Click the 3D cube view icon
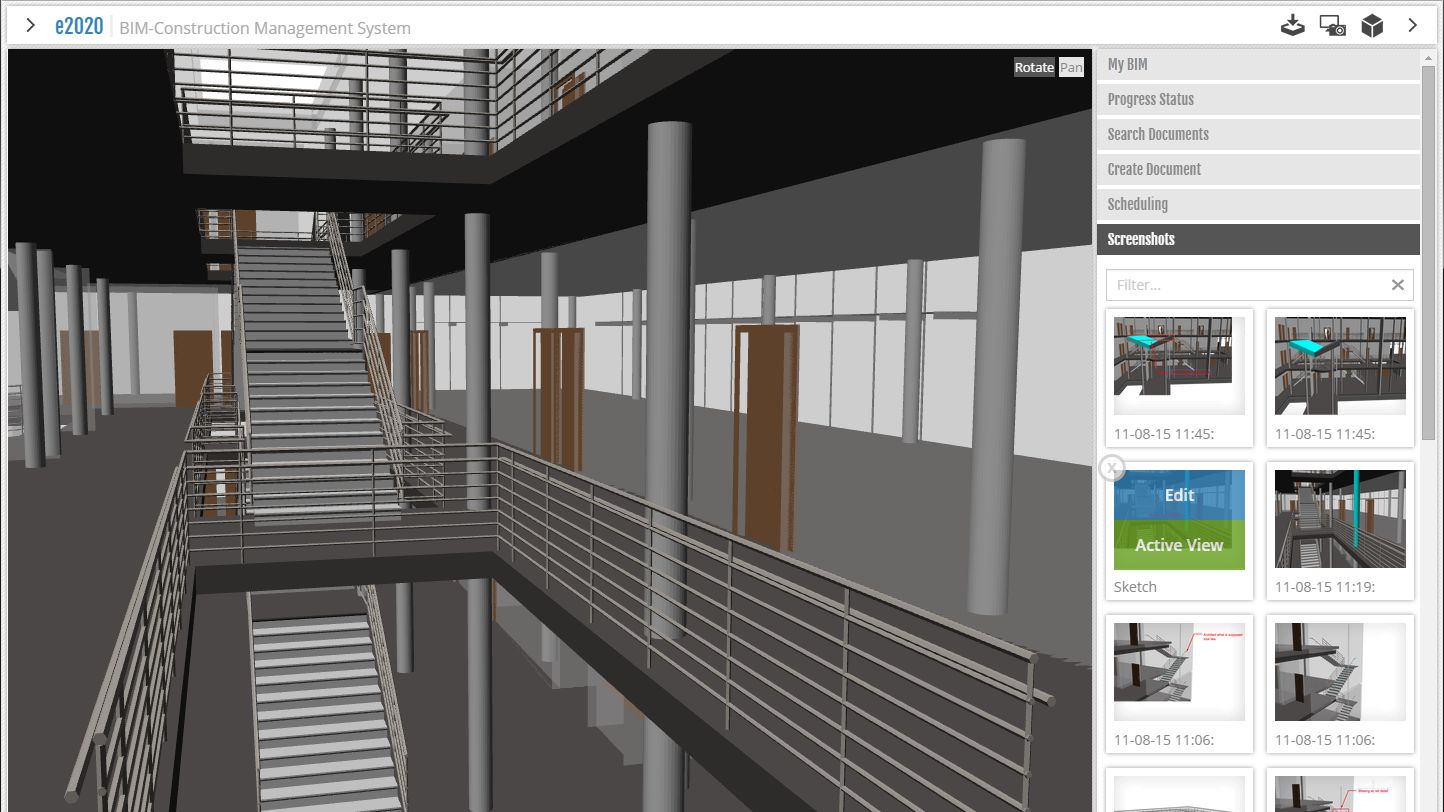 [1372, 26]
